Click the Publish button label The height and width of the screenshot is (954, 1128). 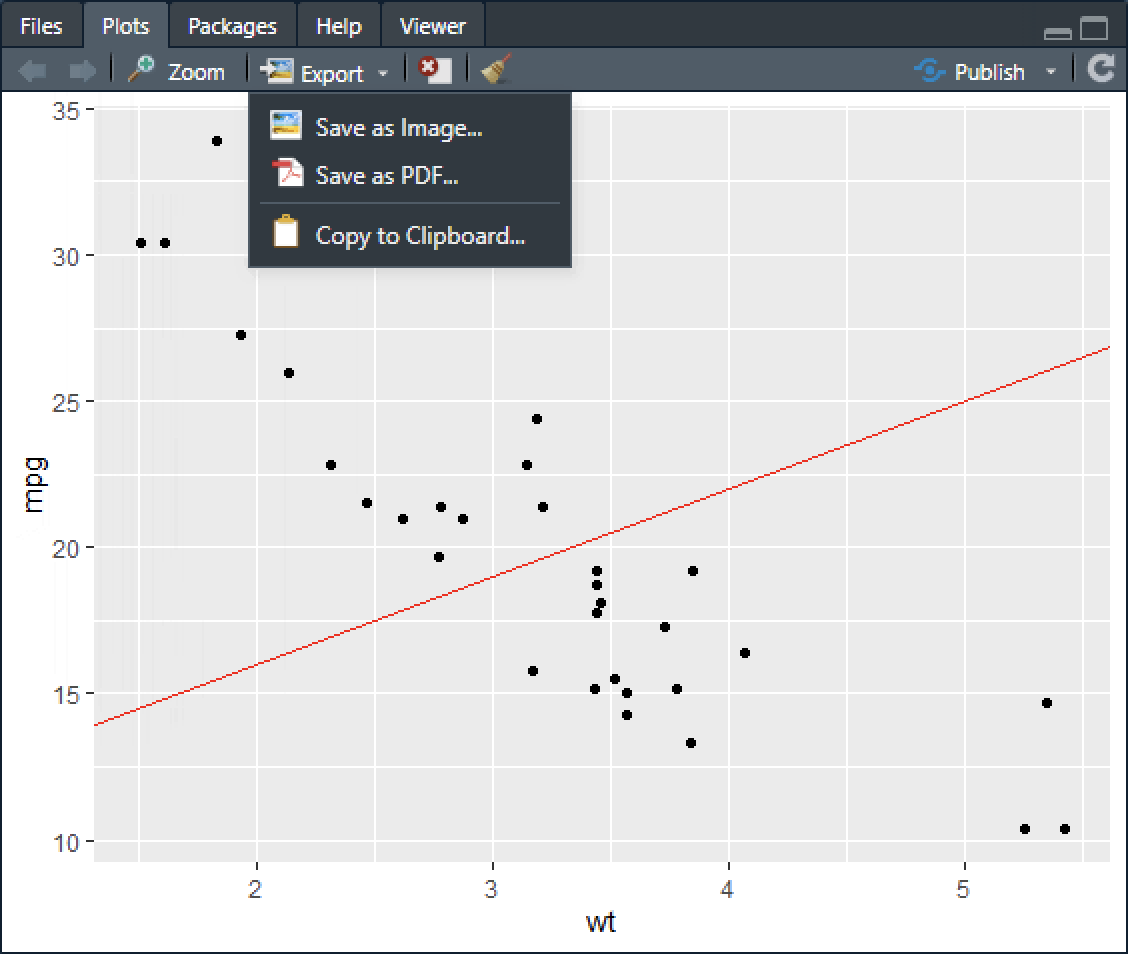click(990, 72)
